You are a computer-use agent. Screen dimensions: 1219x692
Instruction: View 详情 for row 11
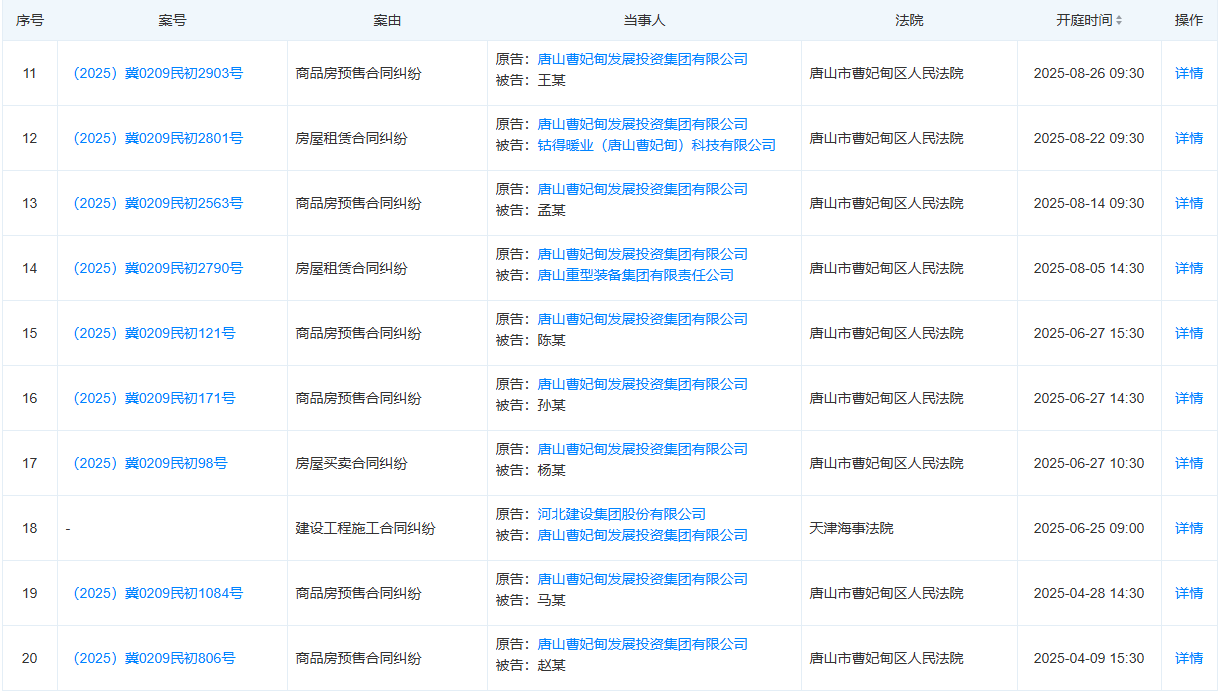[x=1188, y=73]
